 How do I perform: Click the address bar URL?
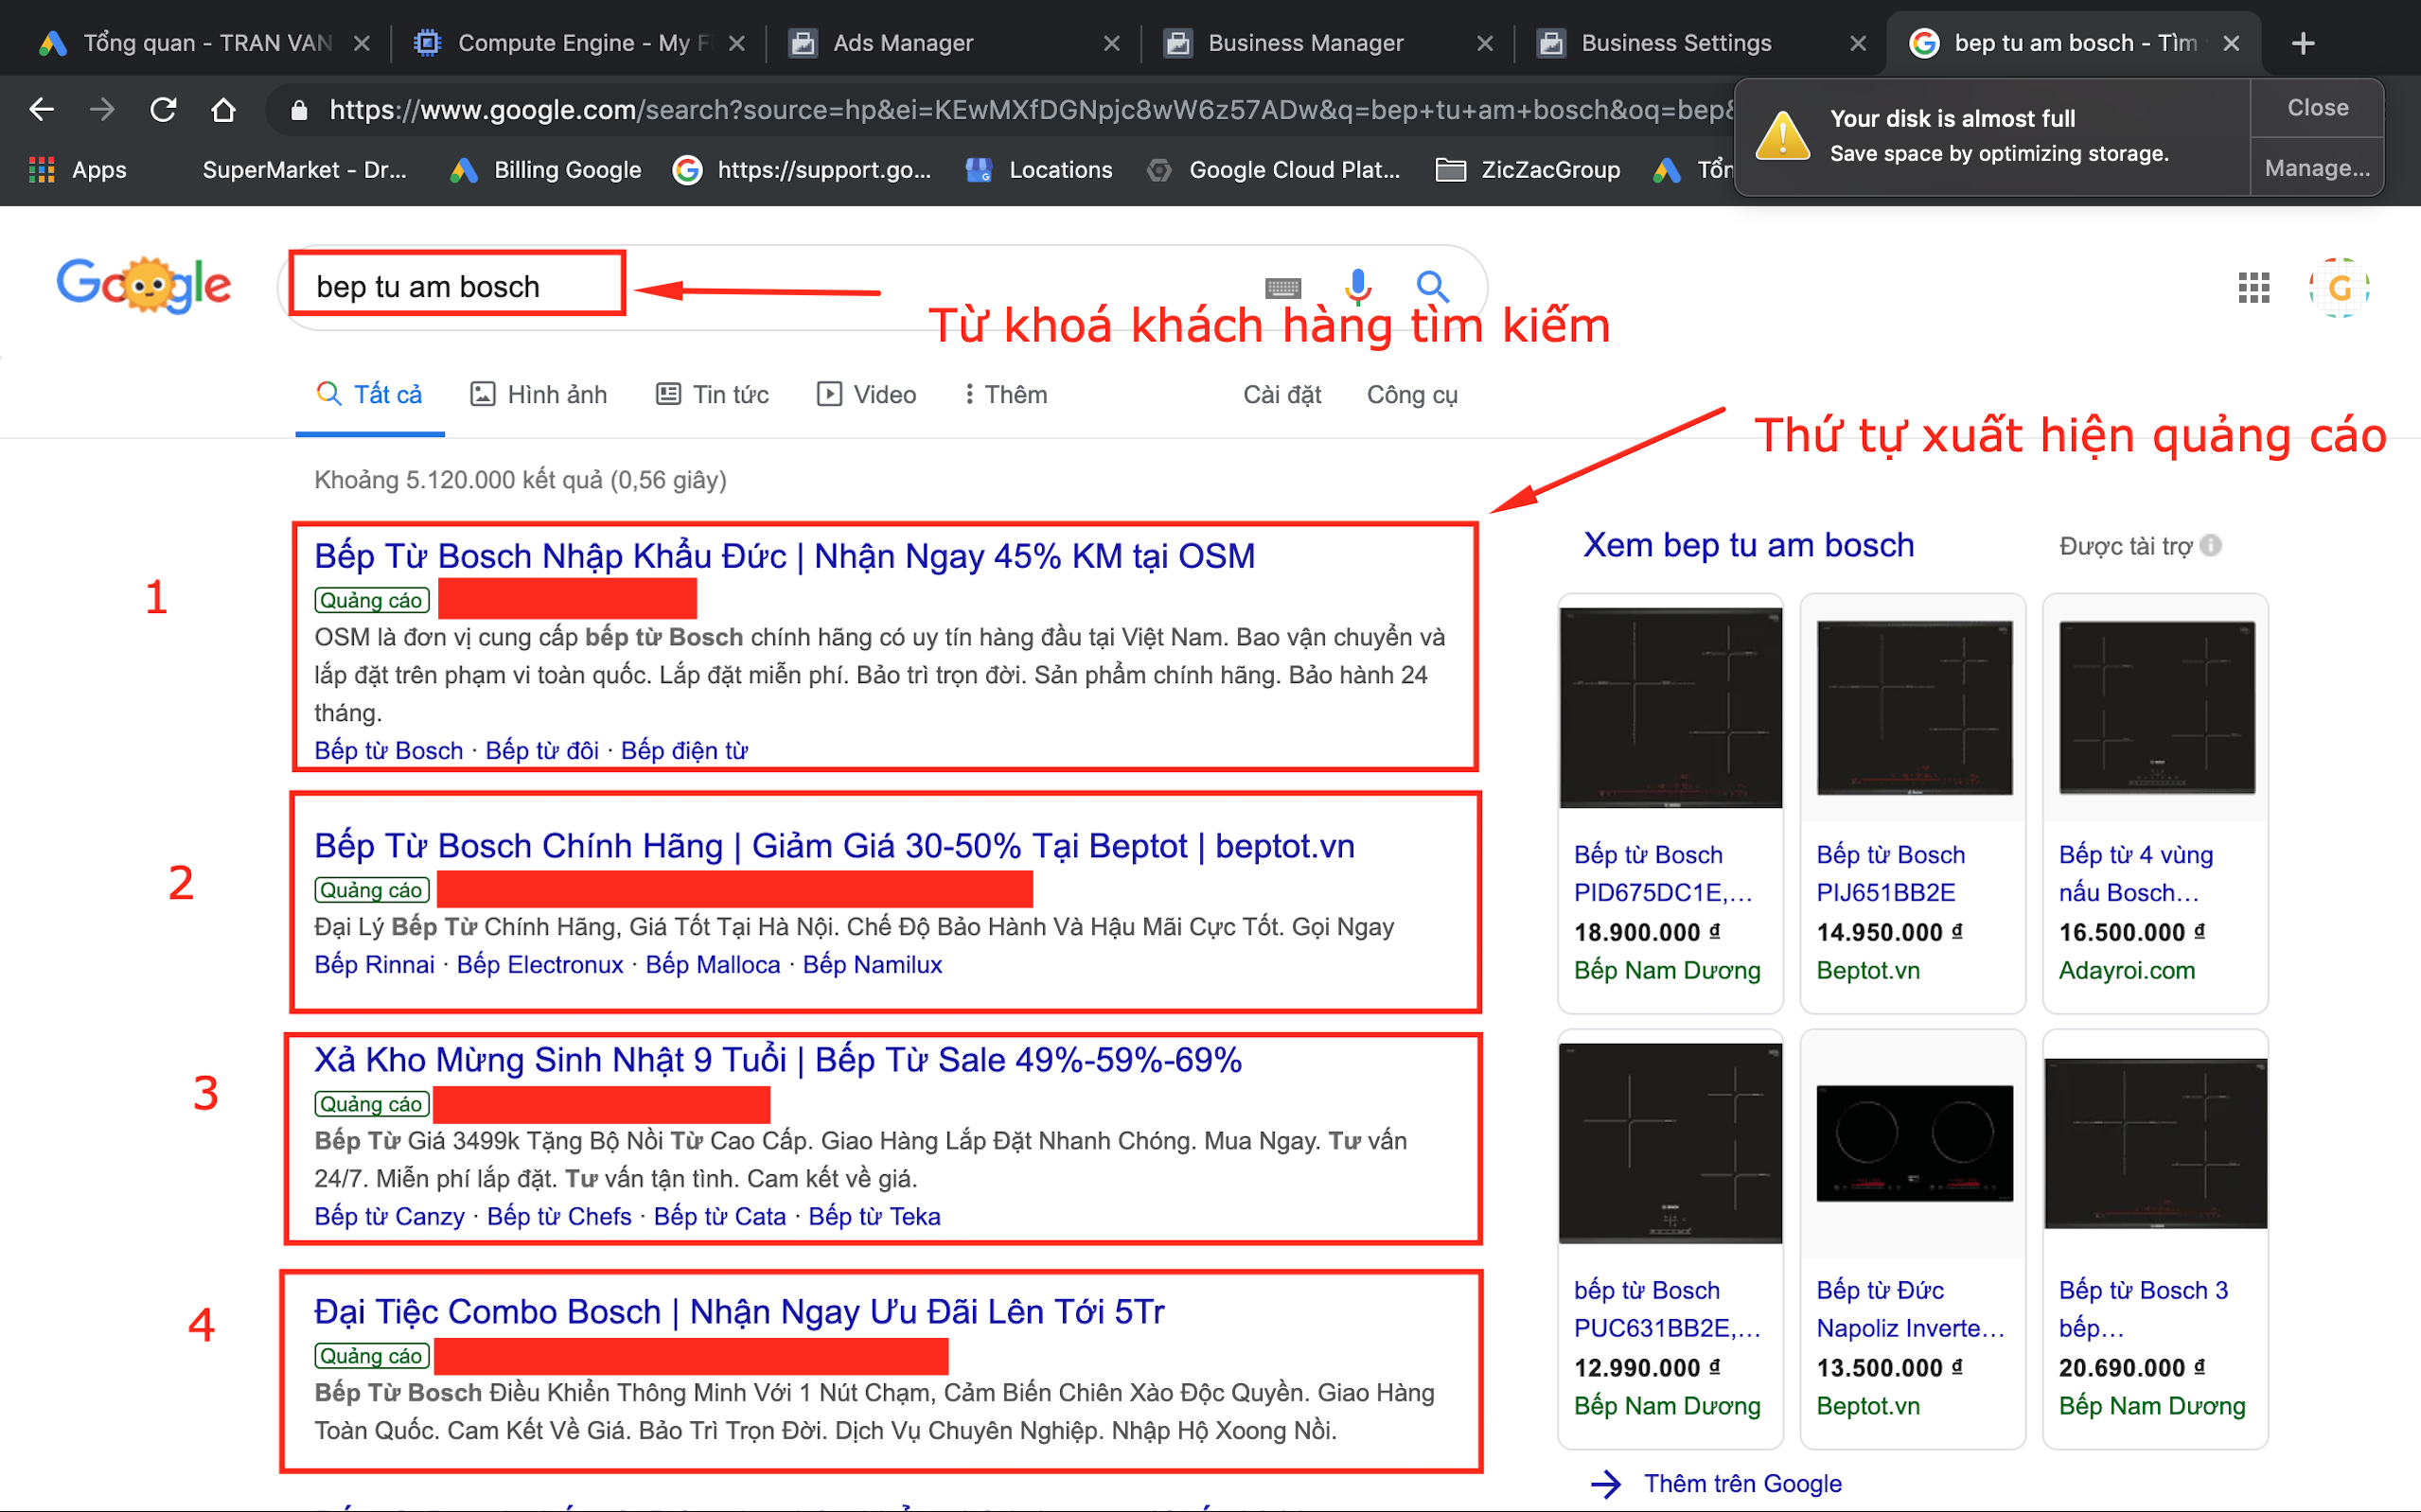pos(1030,109)
